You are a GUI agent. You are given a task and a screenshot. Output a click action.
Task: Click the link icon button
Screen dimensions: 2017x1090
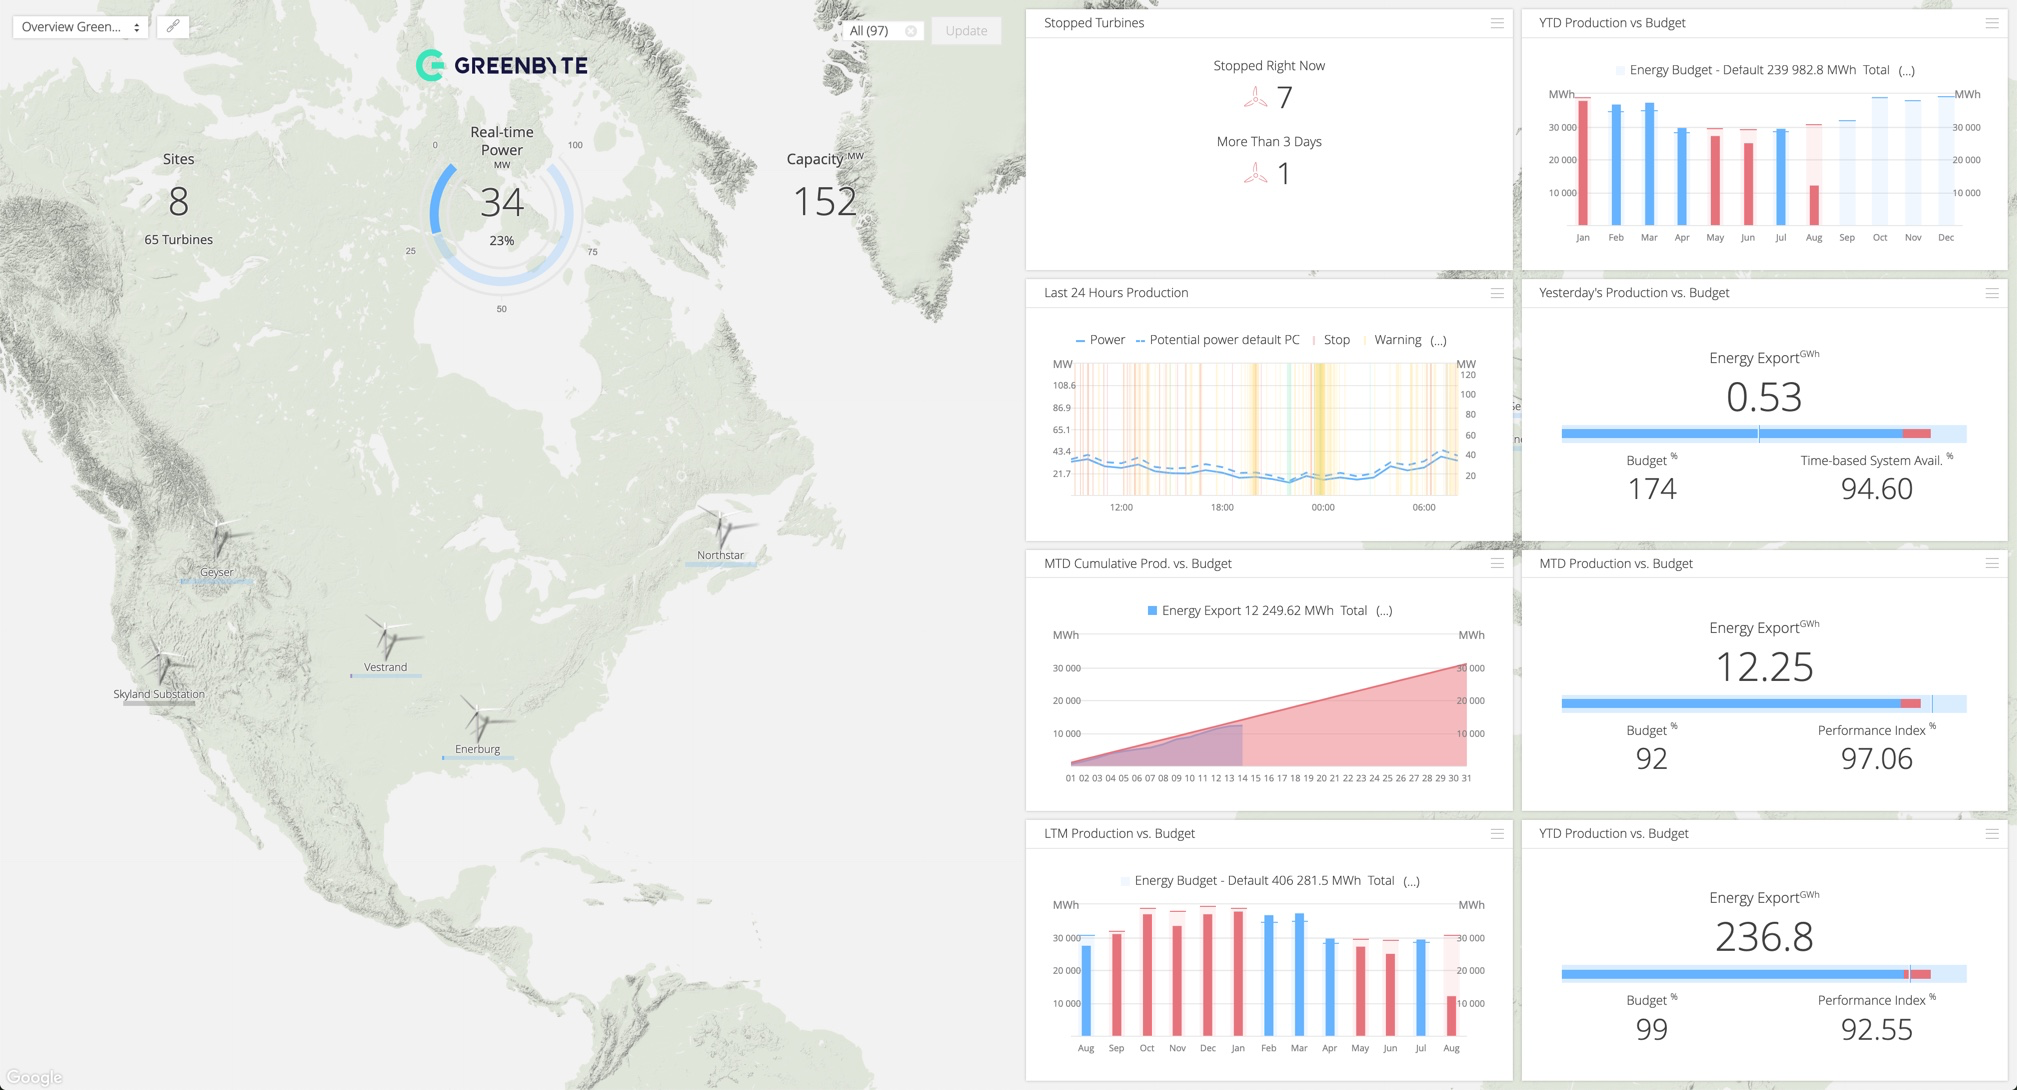pyautogui.click(x=173, y=27)
